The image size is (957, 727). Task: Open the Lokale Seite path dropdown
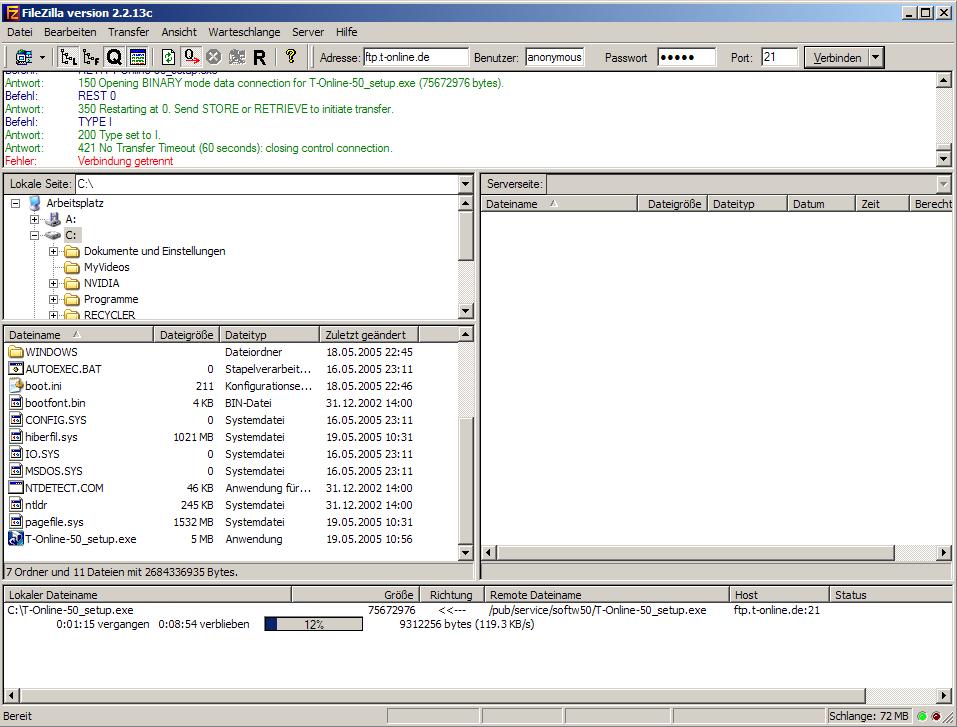[x=466, y=184]
